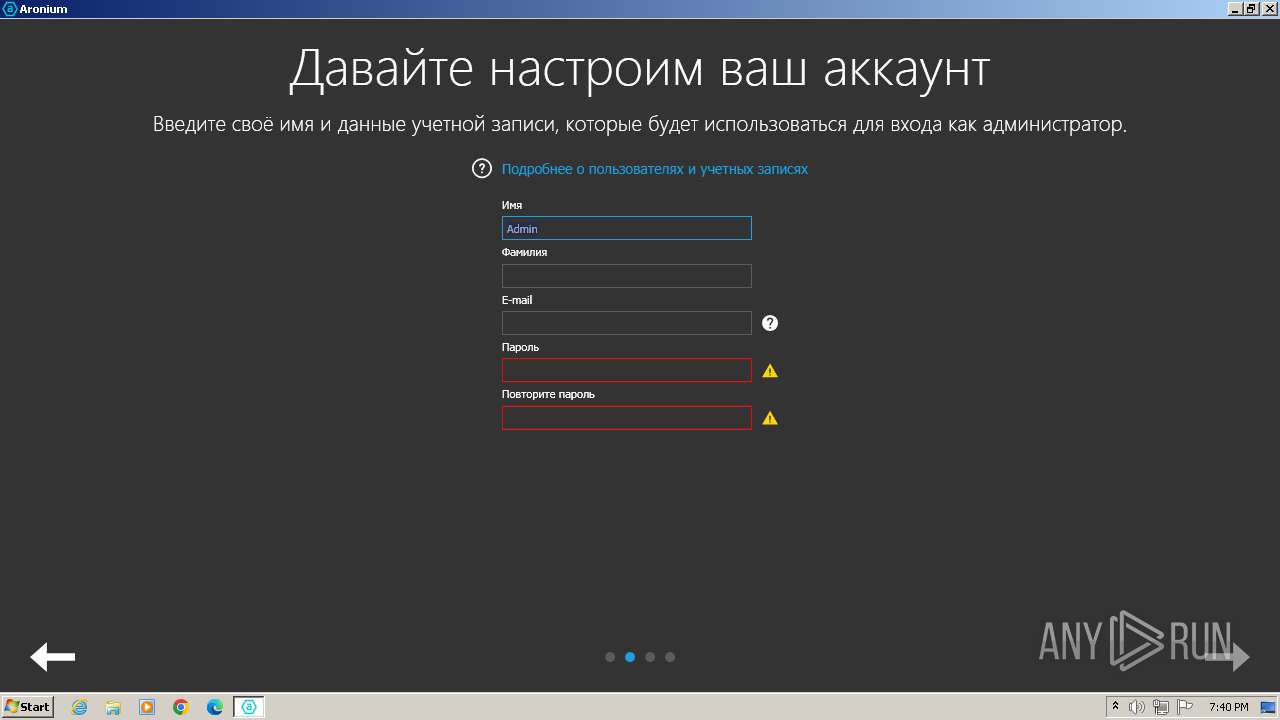Image resolution: width=1280 pixels, height=720 pixels.
Task: Open network status tray icon
Action: coord(1161,707)
